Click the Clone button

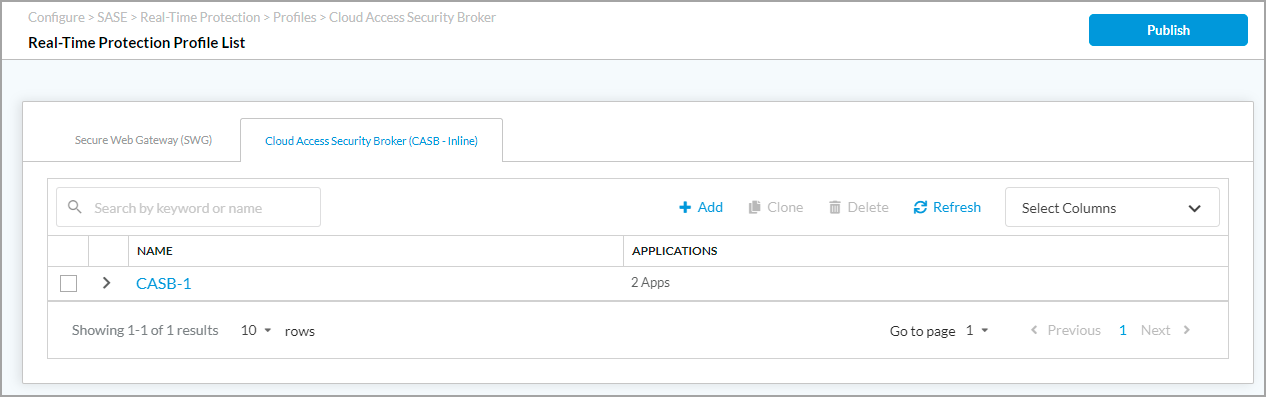776,207
